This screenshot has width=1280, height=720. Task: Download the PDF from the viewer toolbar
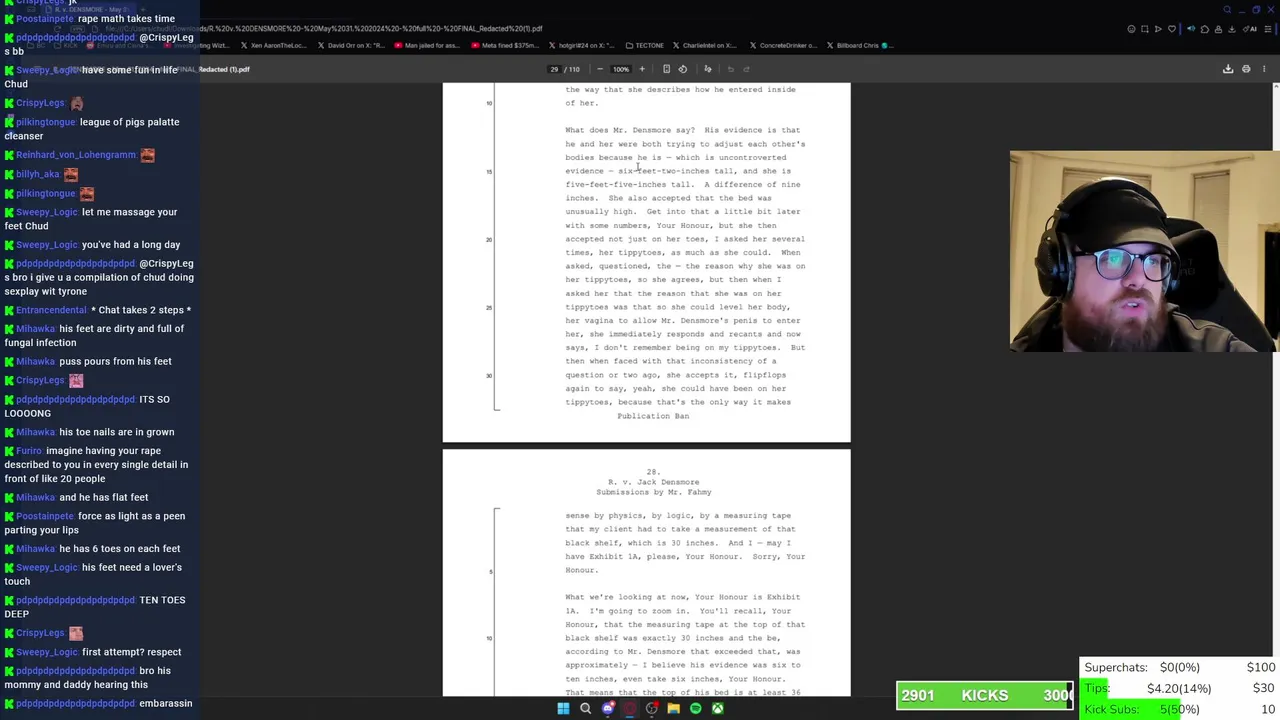point(1228,69)
